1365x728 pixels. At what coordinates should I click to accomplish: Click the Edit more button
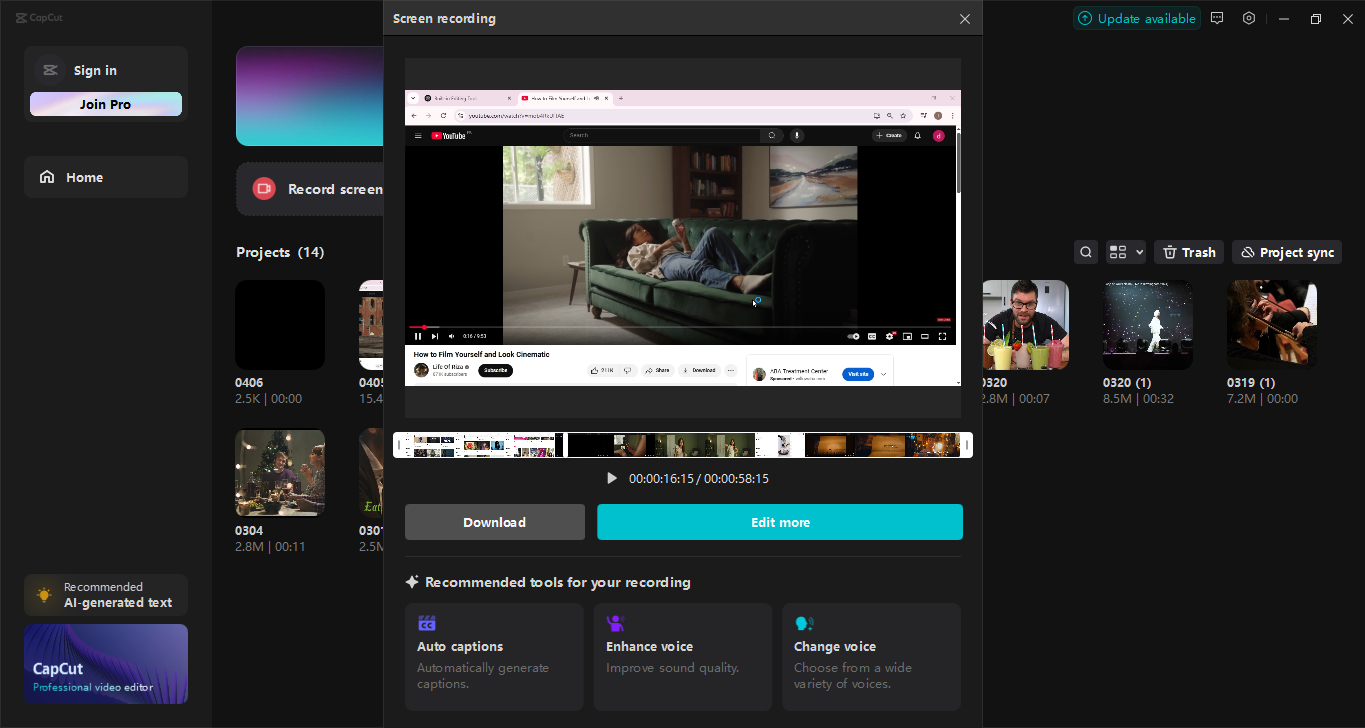(780, 522)
